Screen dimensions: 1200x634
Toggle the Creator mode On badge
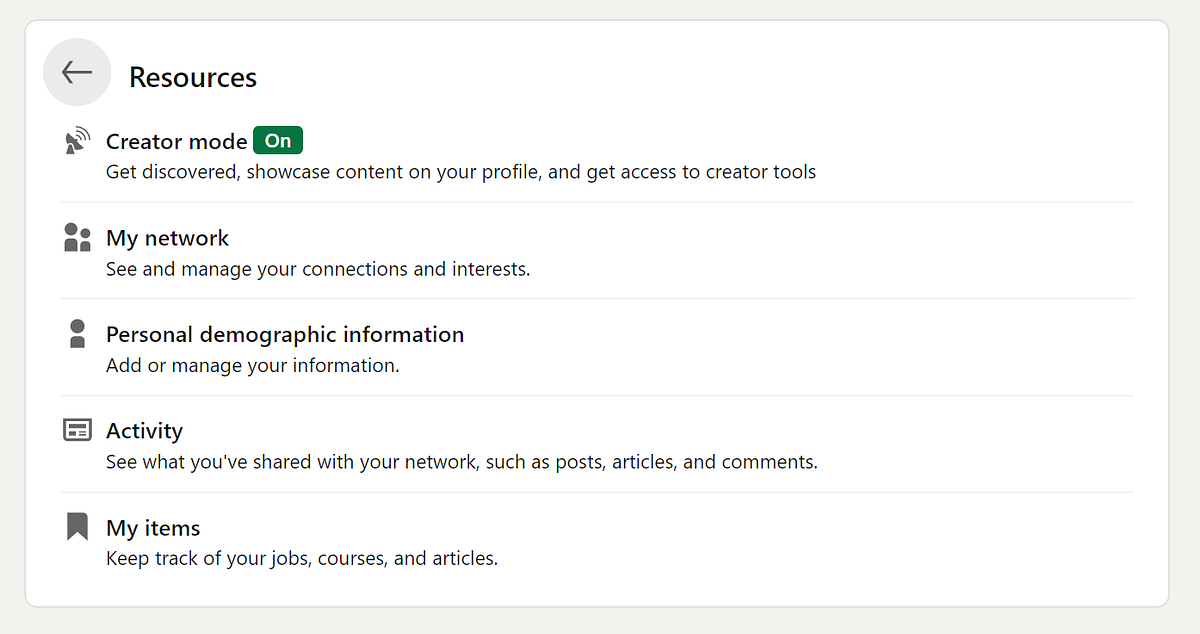click(x=278, y=141)
